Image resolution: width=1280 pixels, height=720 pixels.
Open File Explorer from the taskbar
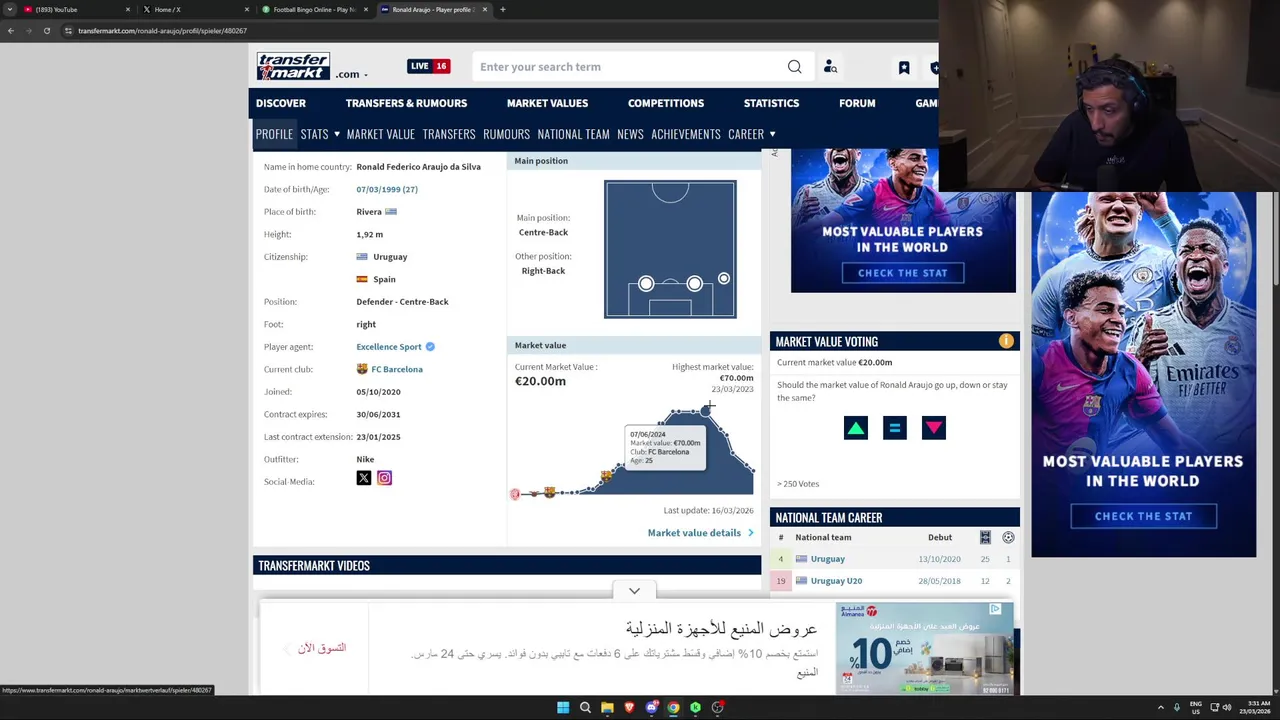pyautogui.click(x=607, y=708)
